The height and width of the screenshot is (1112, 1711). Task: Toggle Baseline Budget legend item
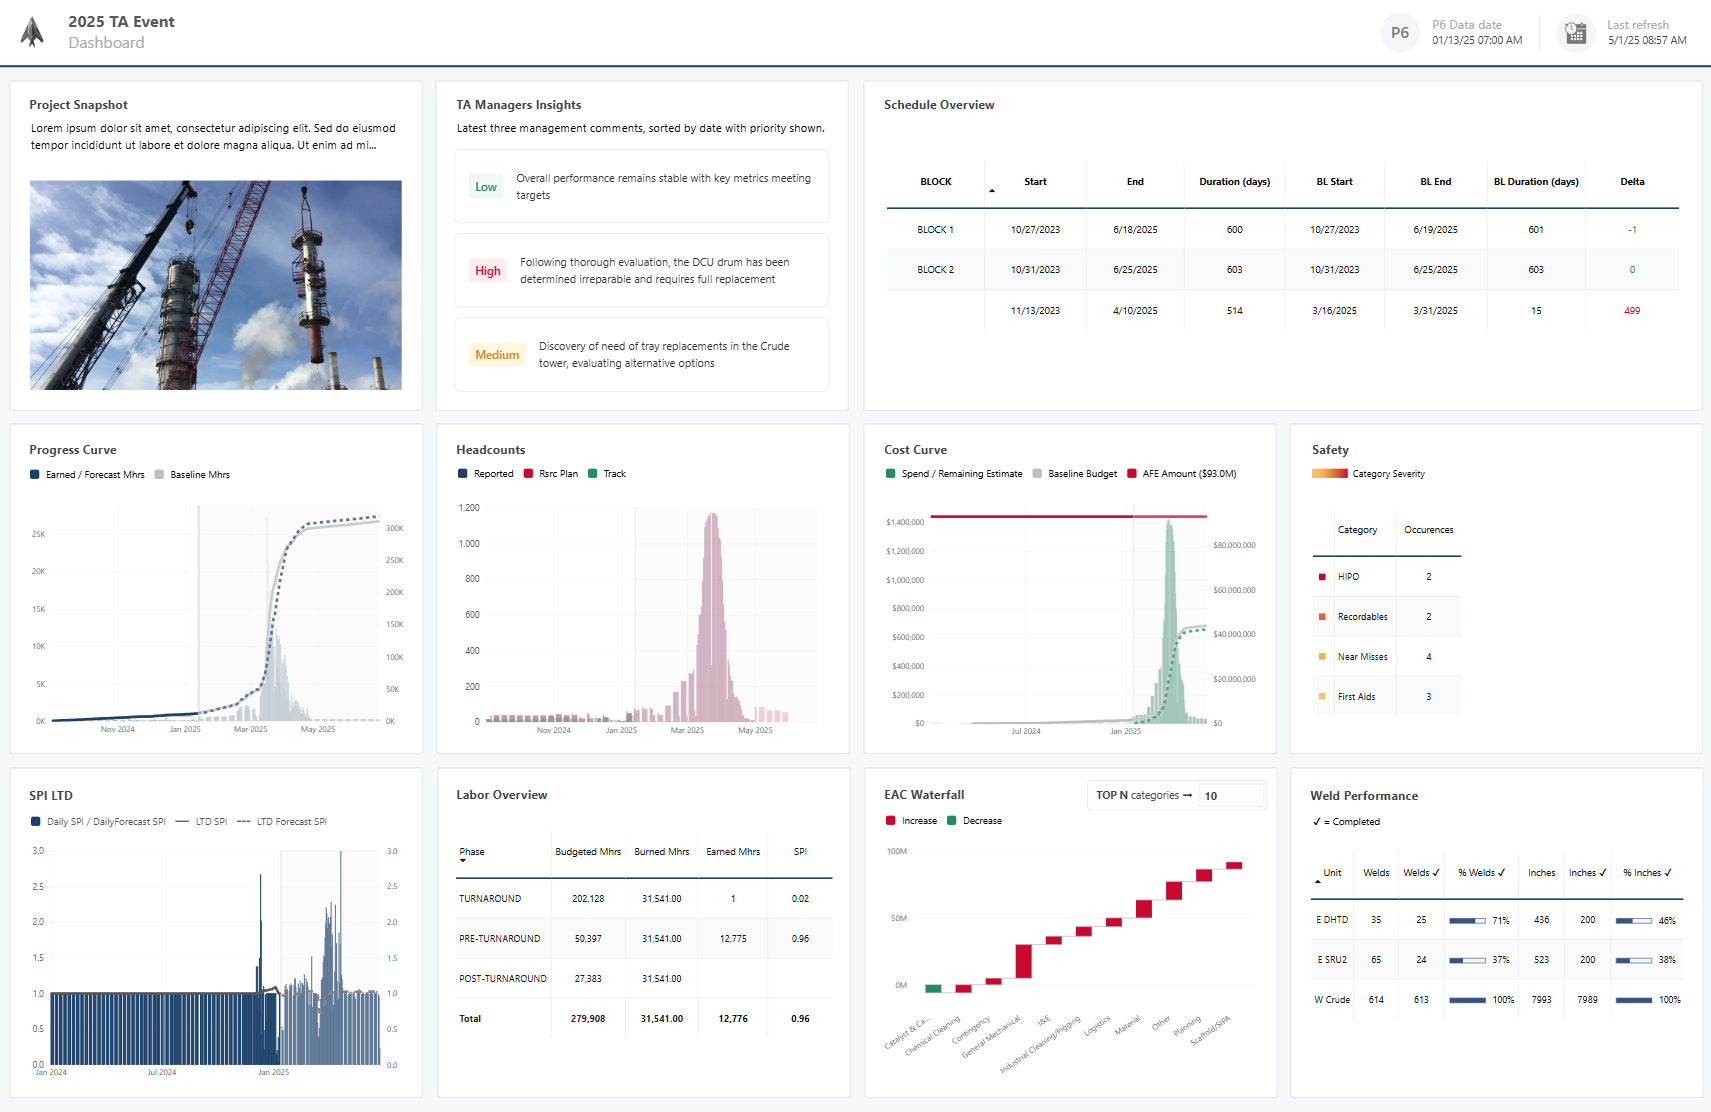coord(1074,474)
